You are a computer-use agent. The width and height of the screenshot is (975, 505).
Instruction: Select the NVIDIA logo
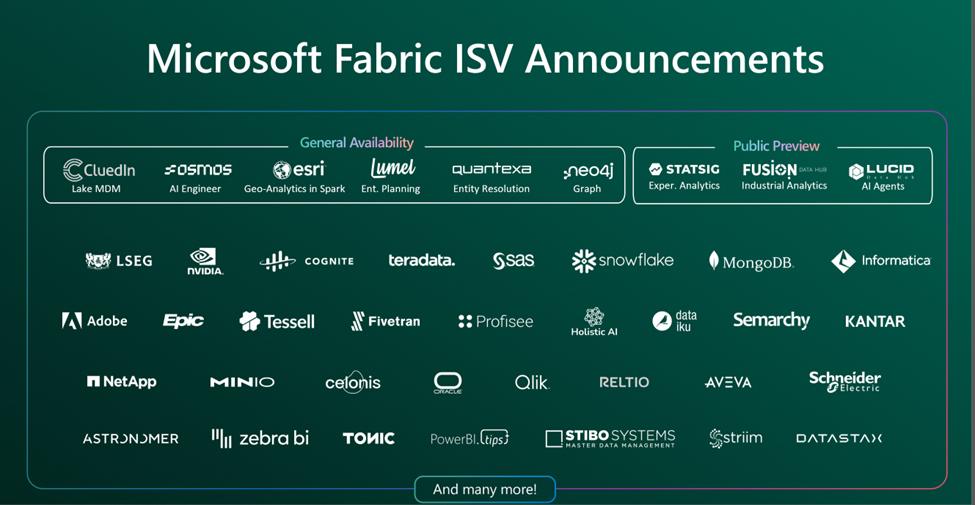click(x=205, y=262)
